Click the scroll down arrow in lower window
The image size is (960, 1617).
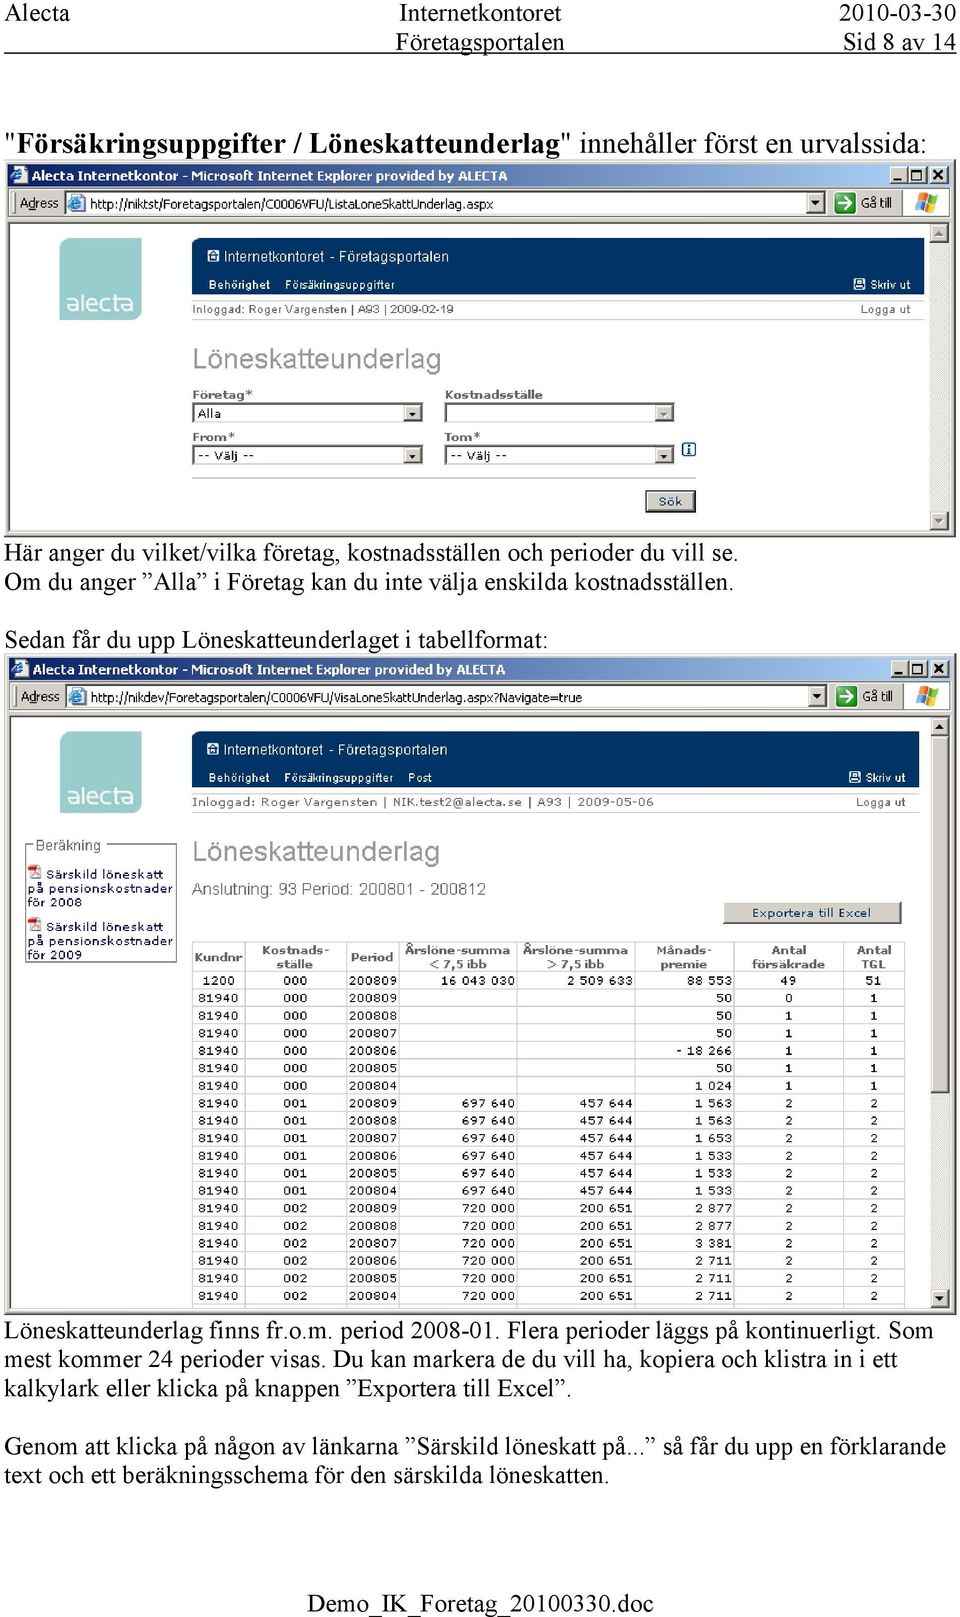click(939, 1299)
